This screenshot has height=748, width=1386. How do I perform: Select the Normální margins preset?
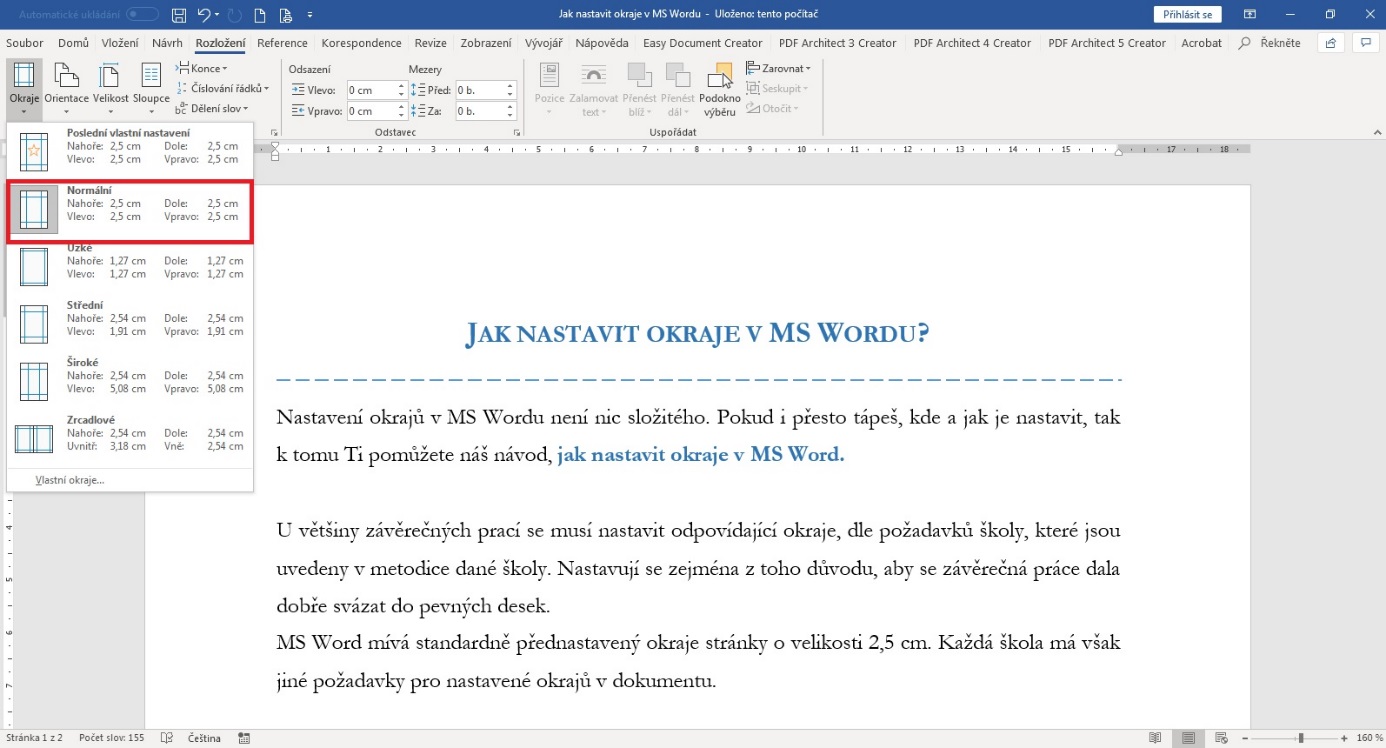point(130,210)
